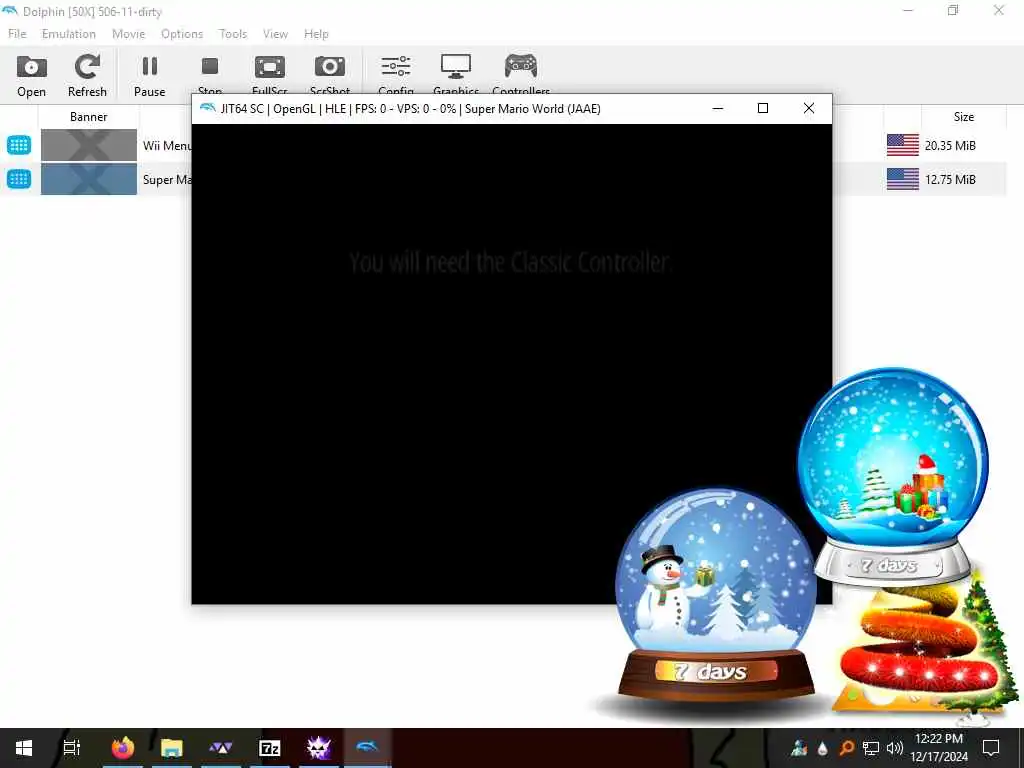
Task: Select the Wii Menu banner thumbnail
Action: [89, 145]
